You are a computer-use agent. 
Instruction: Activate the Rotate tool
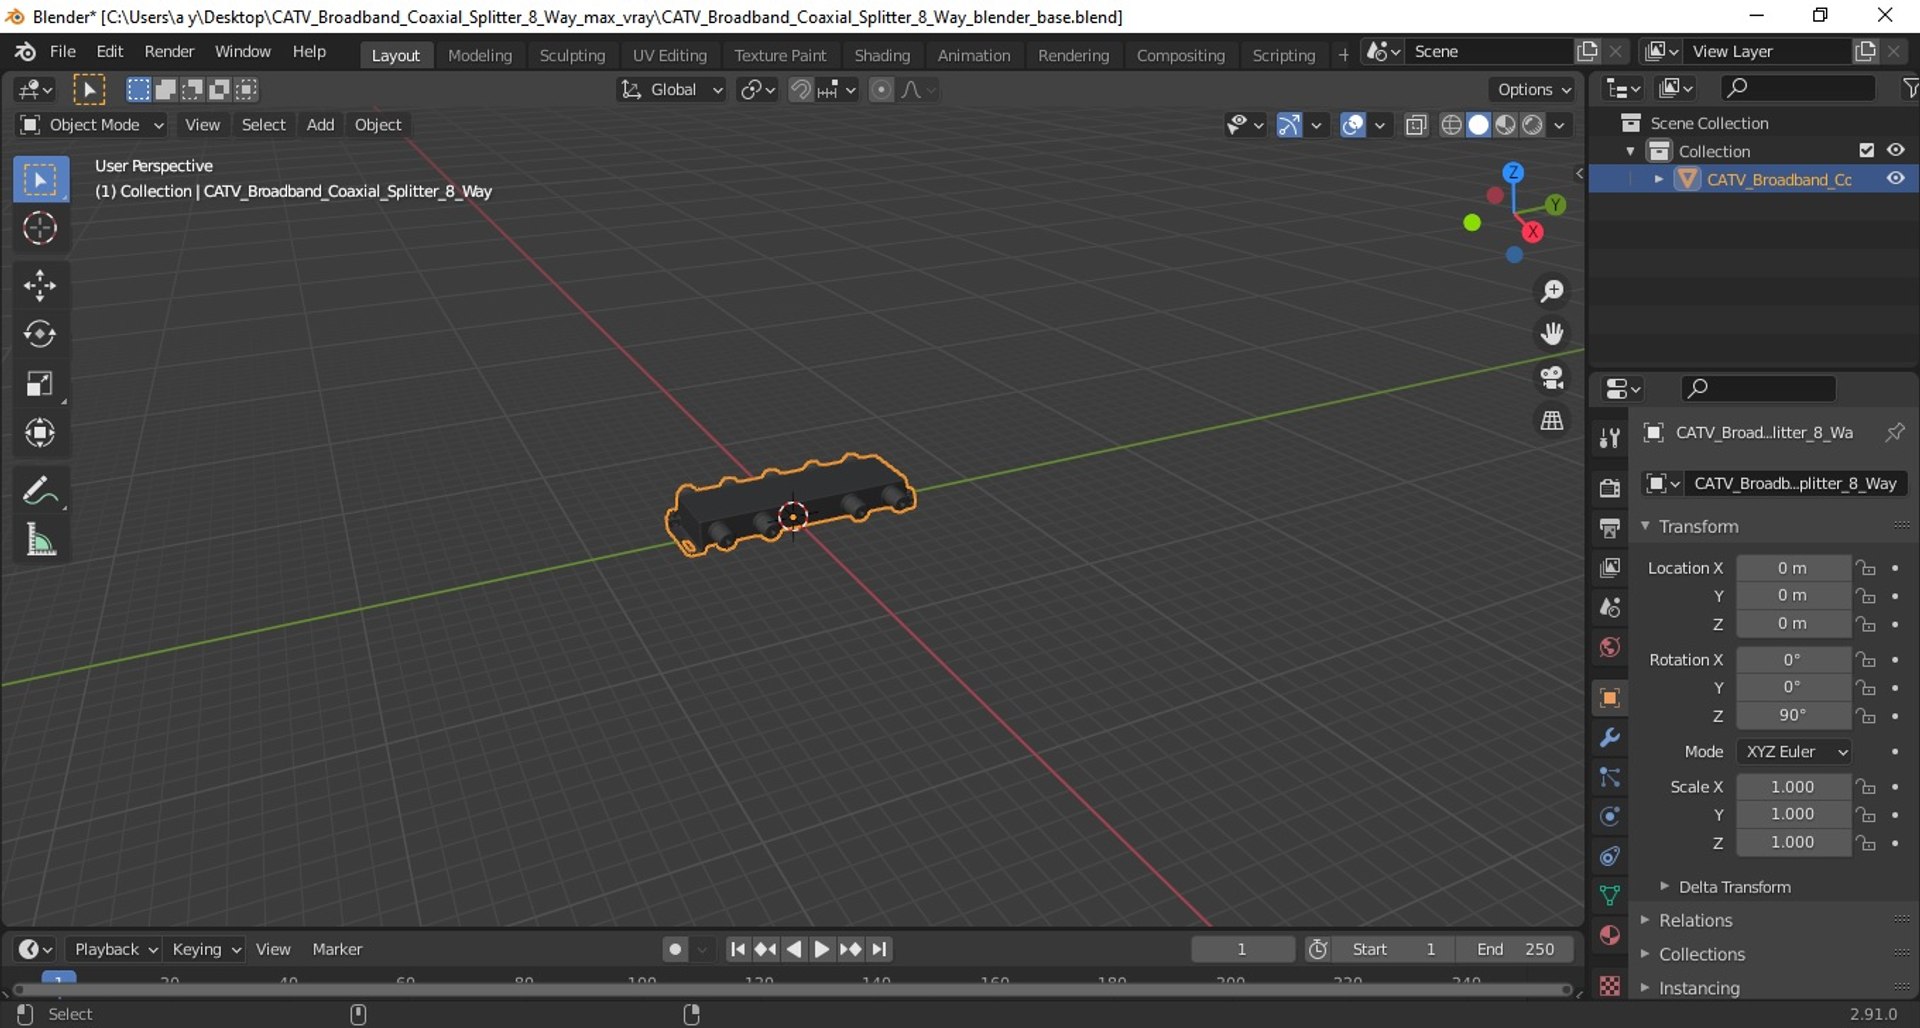[x=40, y=334]
